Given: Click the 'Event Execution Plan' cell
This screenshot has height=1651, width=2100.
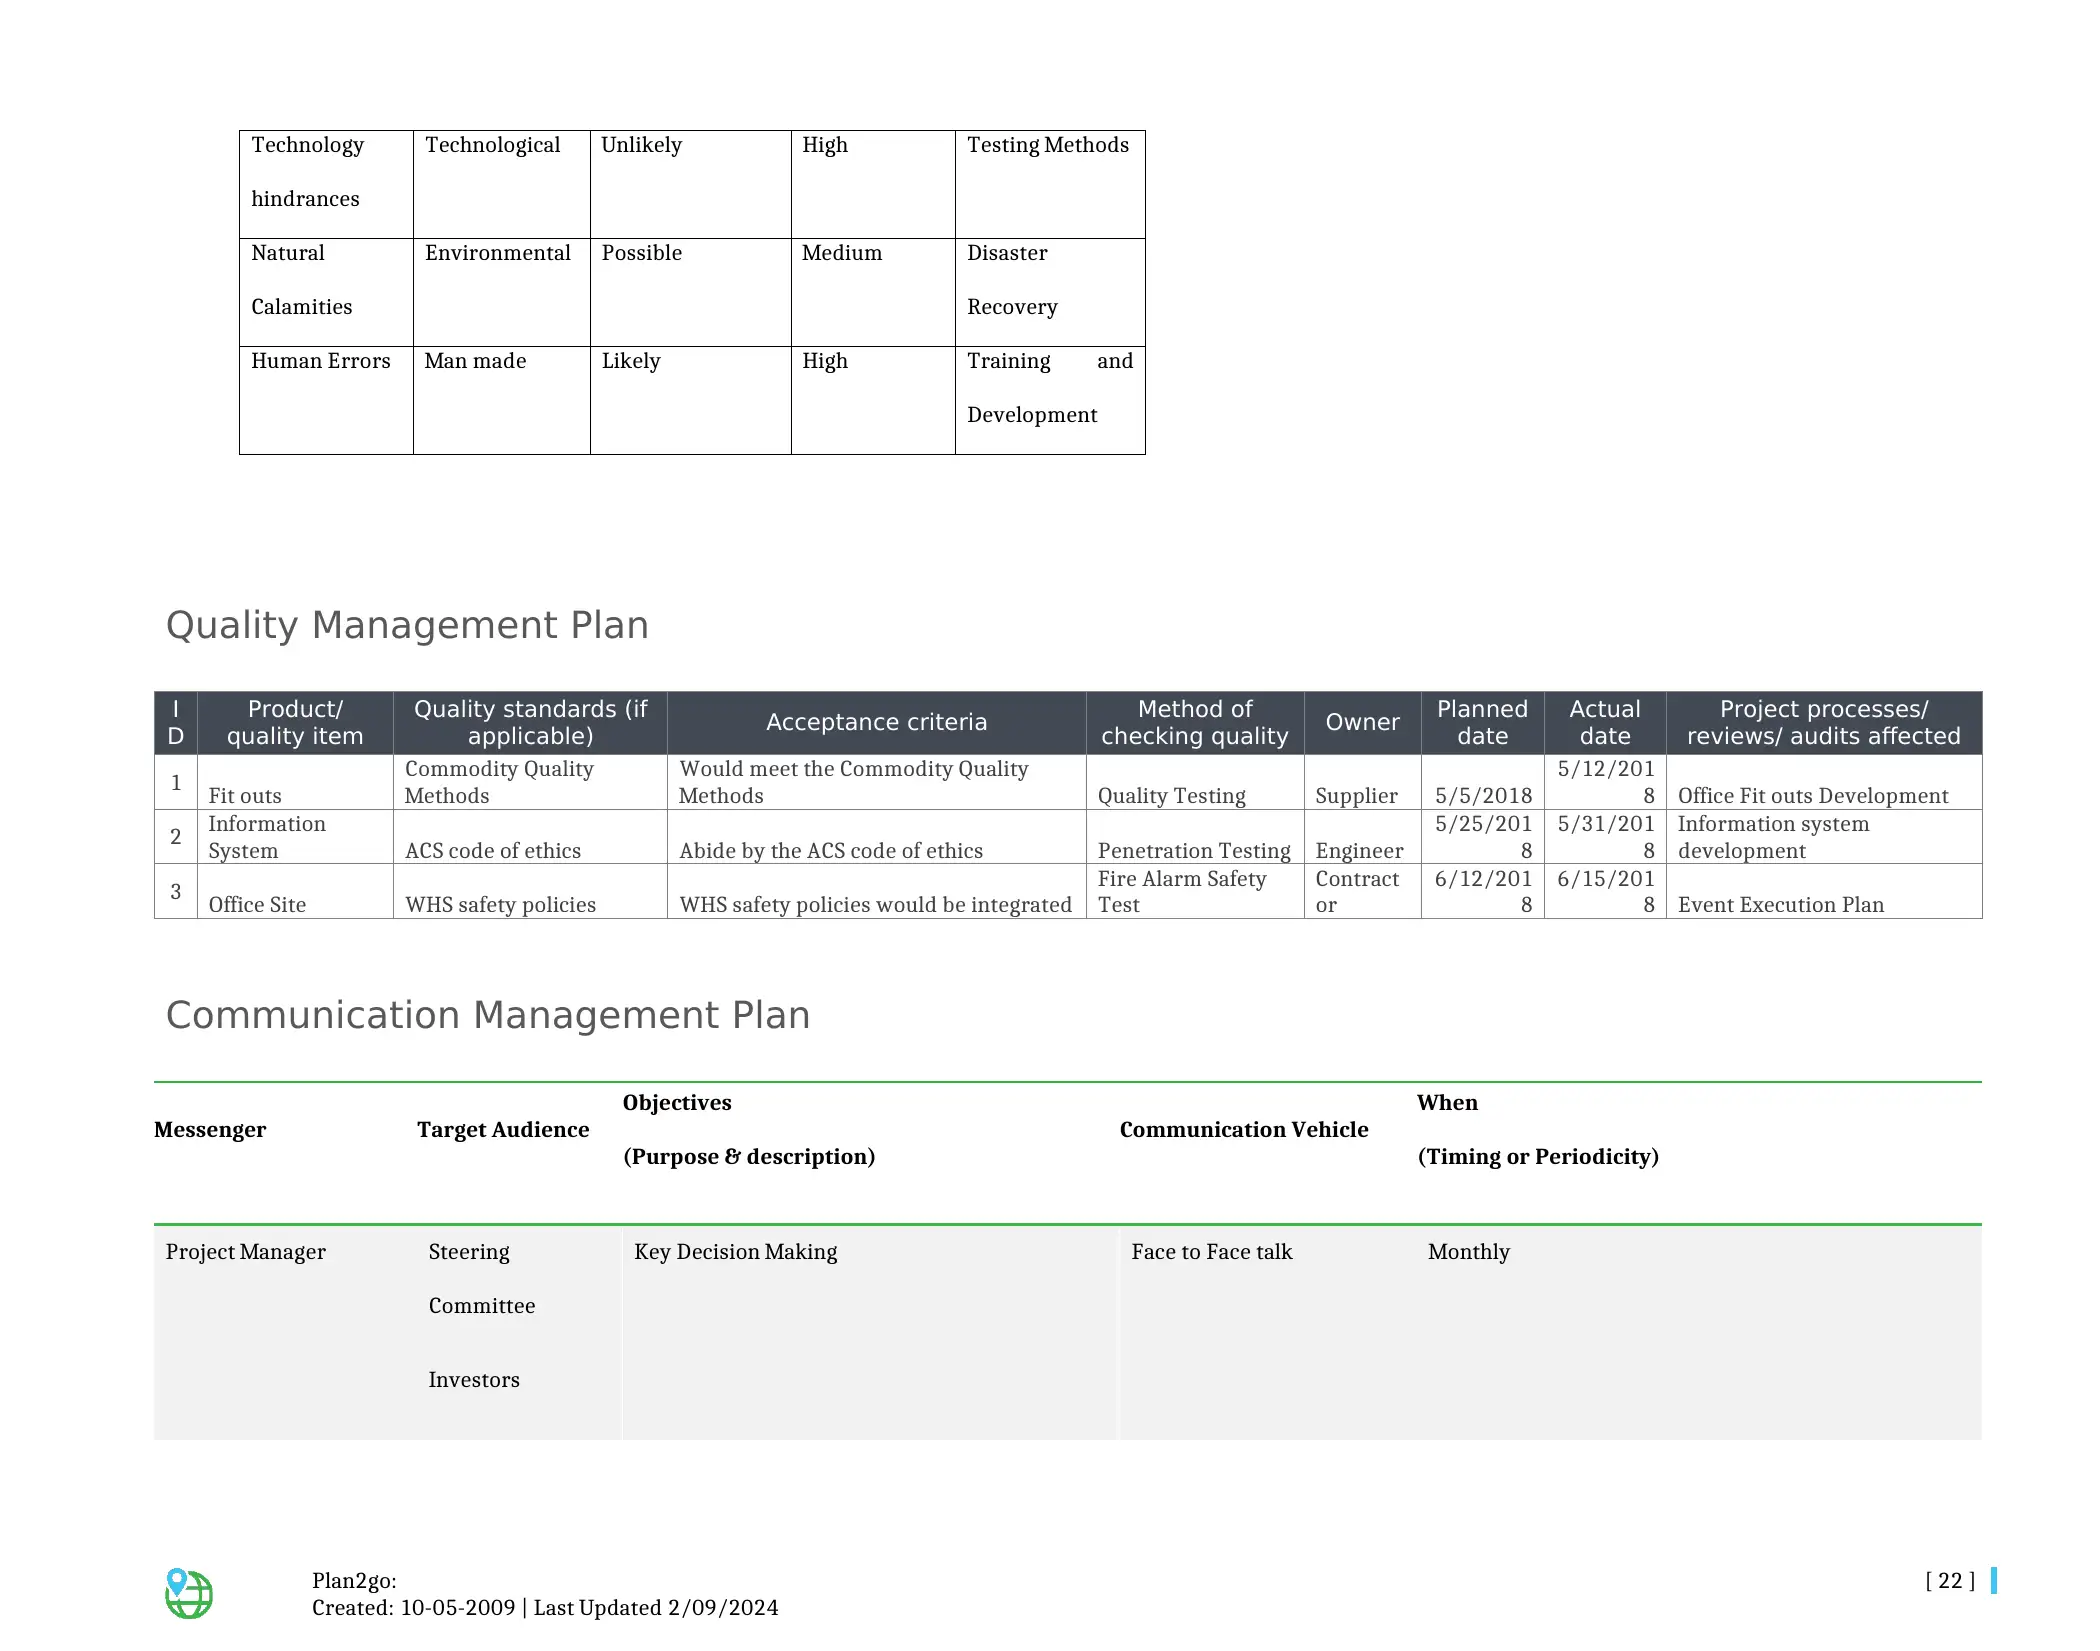Looking at the screenshot, I should coord(1824,891).
